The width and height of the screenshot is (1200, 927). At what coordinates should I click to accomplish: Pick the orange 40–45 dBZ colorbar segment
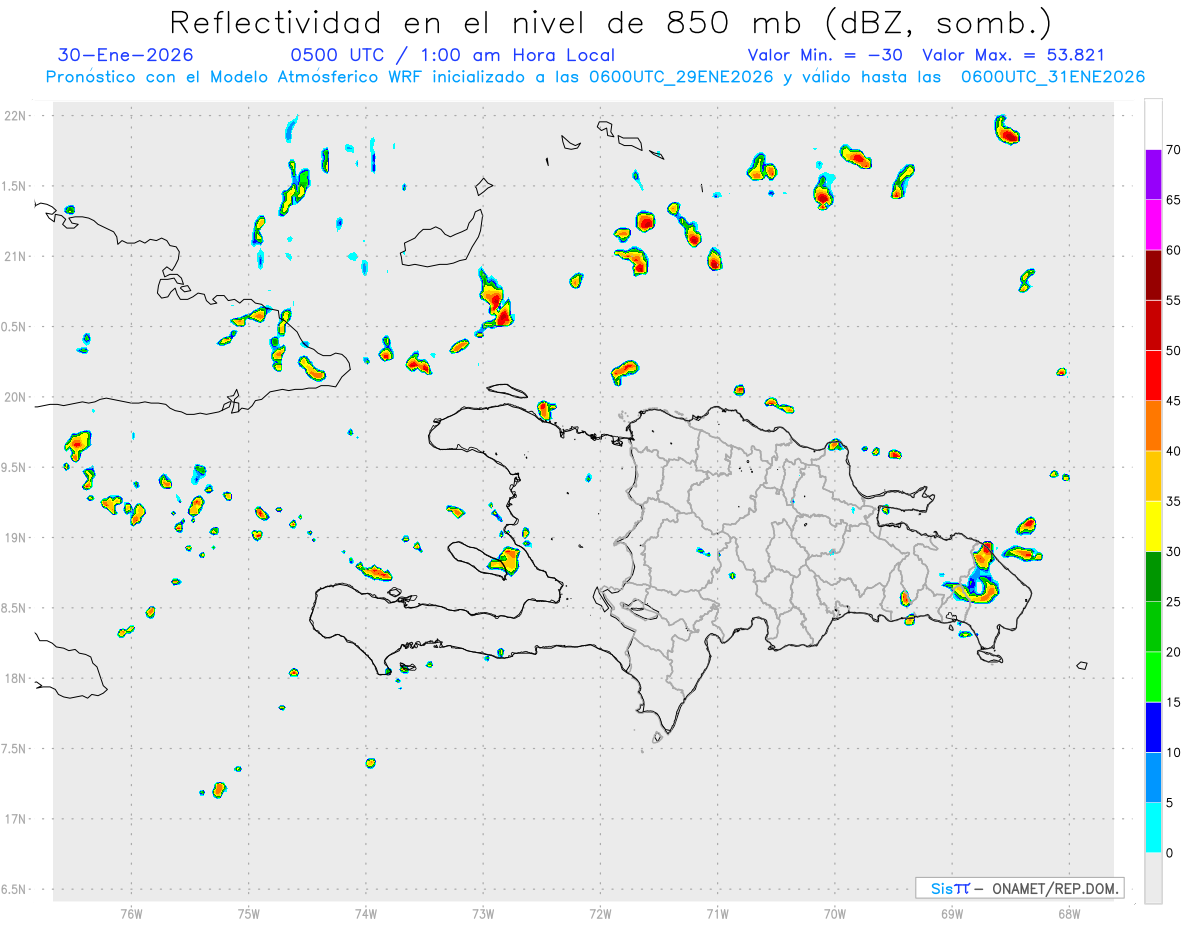1153,426
